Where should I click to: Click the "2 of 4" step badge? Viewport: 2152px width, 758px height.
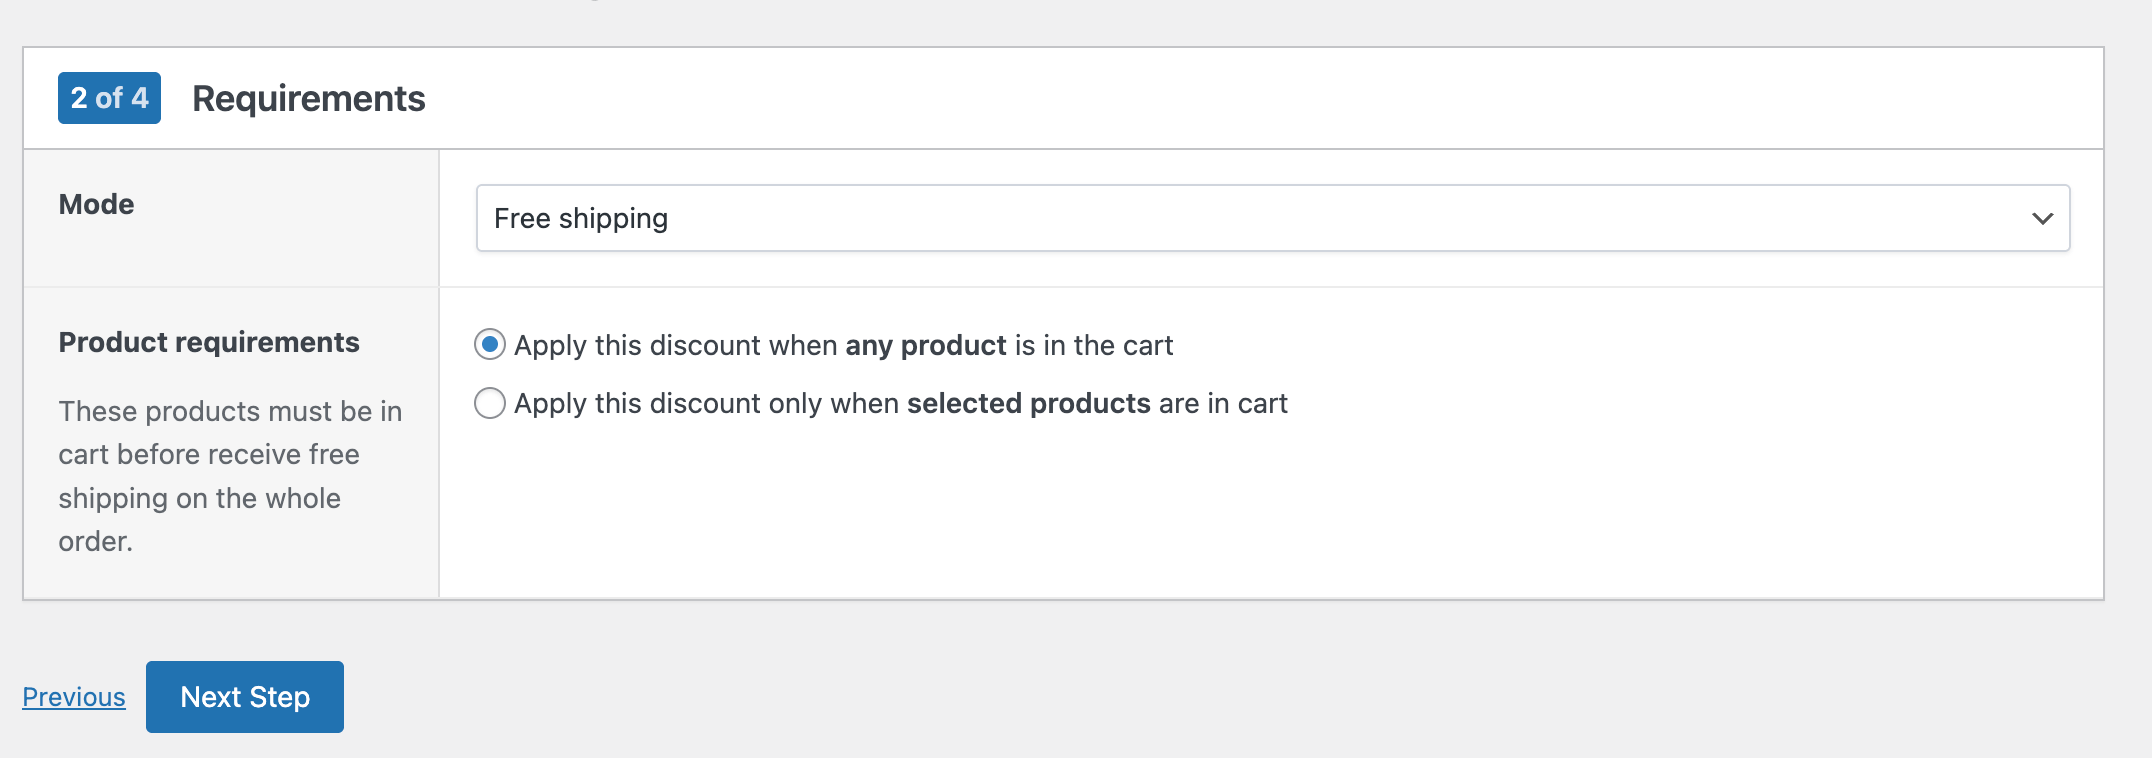point(109,98)
